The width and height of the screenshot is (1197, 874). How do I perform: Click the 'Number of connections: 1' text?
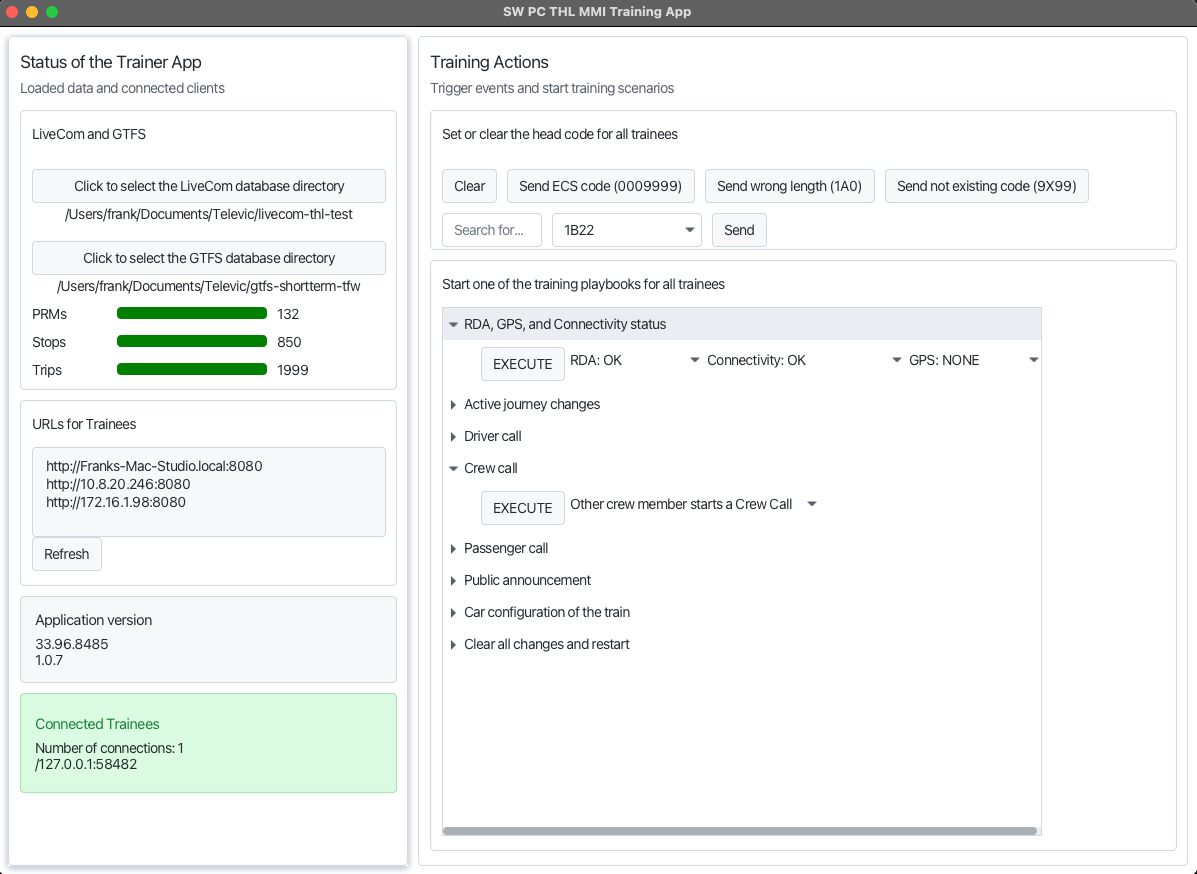[x=109, y=749]
